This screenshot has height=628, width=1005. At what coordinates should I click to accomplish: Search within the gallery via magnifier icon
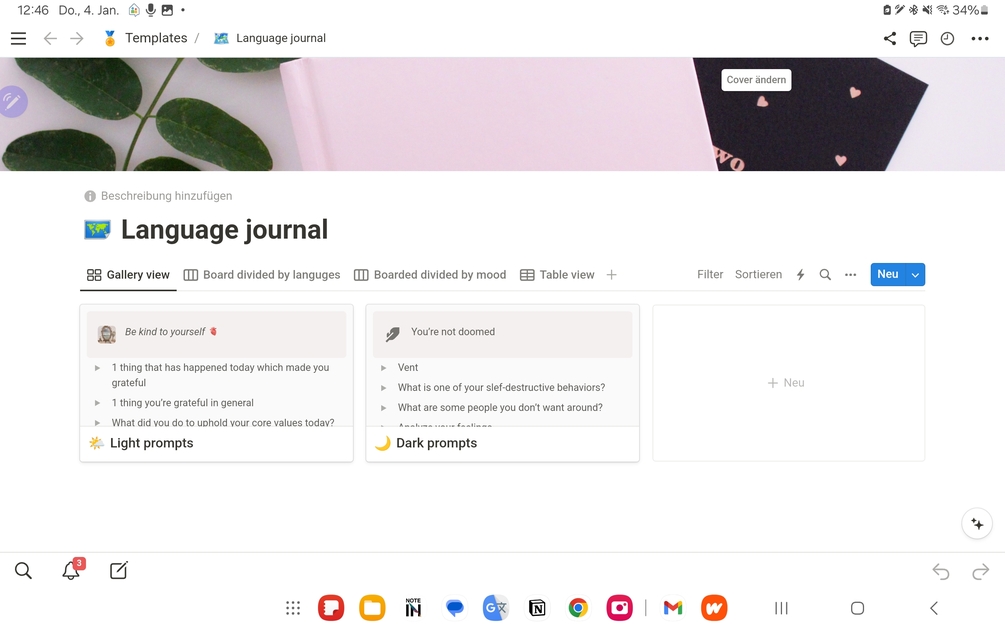824,274
